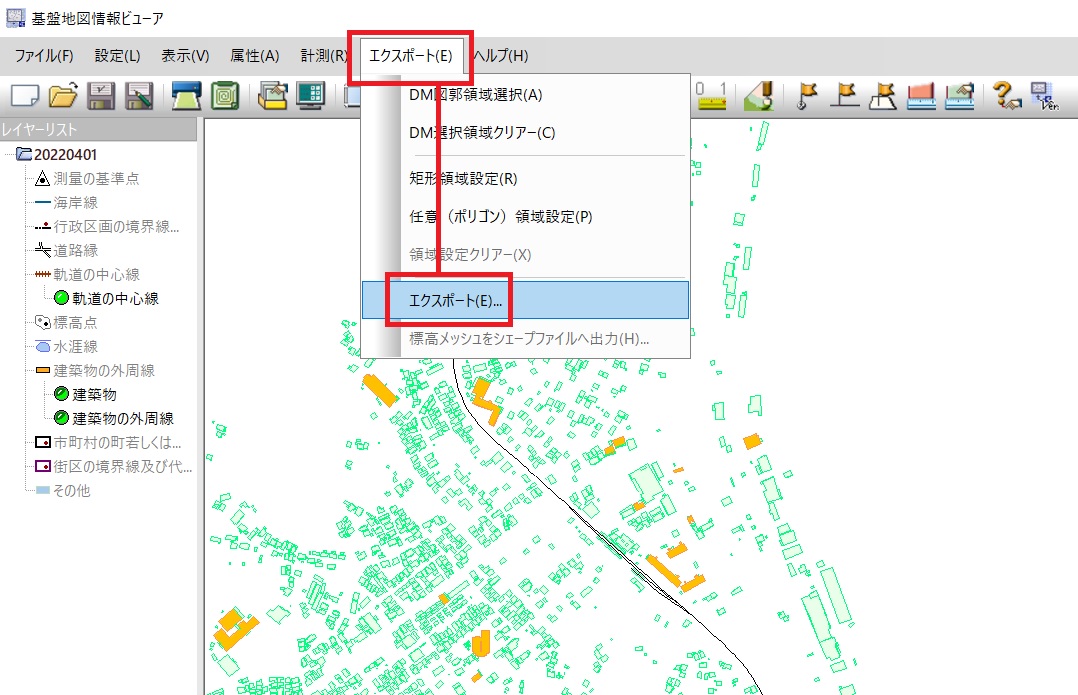Click the floppy disk with pencil icon
The width and height of the screenshot is (1078, 695).
click(x=139, y=96)
